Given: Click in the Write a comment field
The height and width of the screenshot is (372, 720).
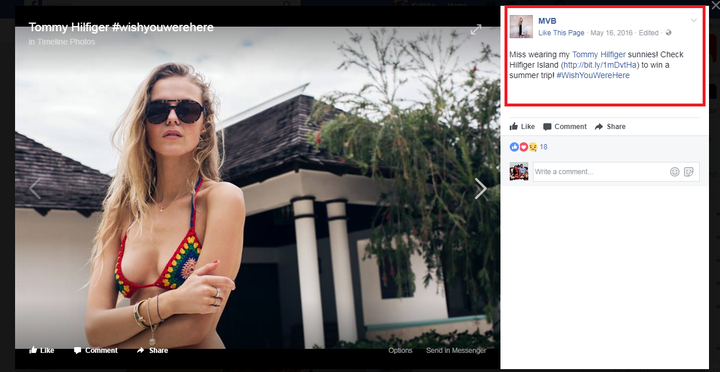Looking at the screenshot, I should (x=599, y=172).
